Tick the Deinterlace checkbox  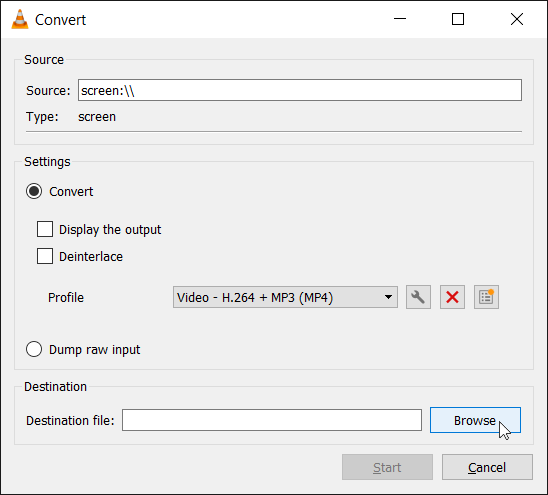point(45,256)
